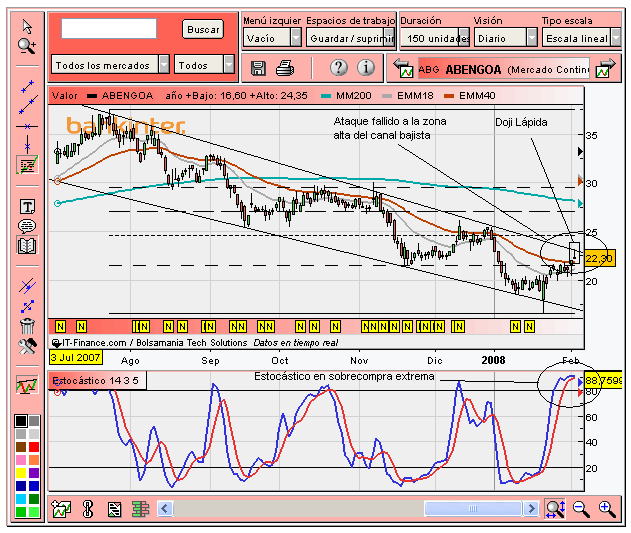This screenshot has width=631, height=533.
Task: Click the 3 Jul 2007 date label
Action: point(75,357)
